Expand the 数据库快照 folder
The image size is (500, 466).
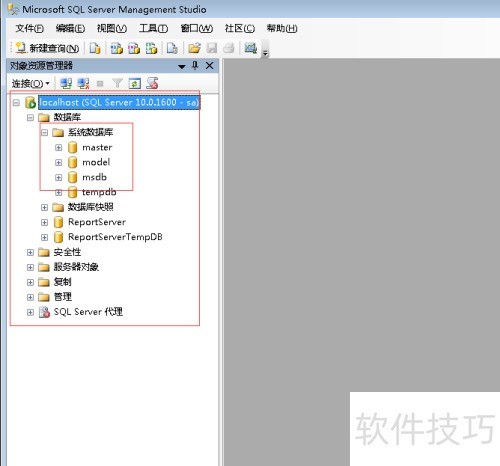44,207
